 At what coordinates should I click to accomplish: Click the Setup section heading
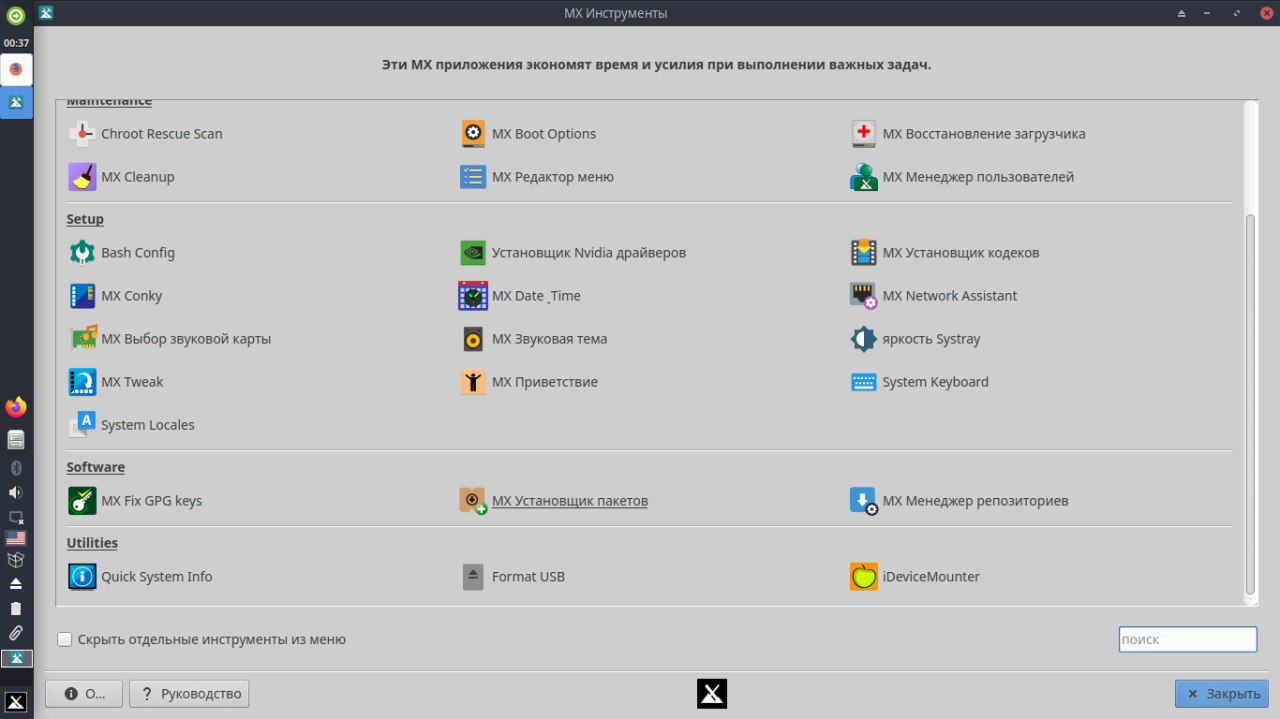click(x=85, y=219)
